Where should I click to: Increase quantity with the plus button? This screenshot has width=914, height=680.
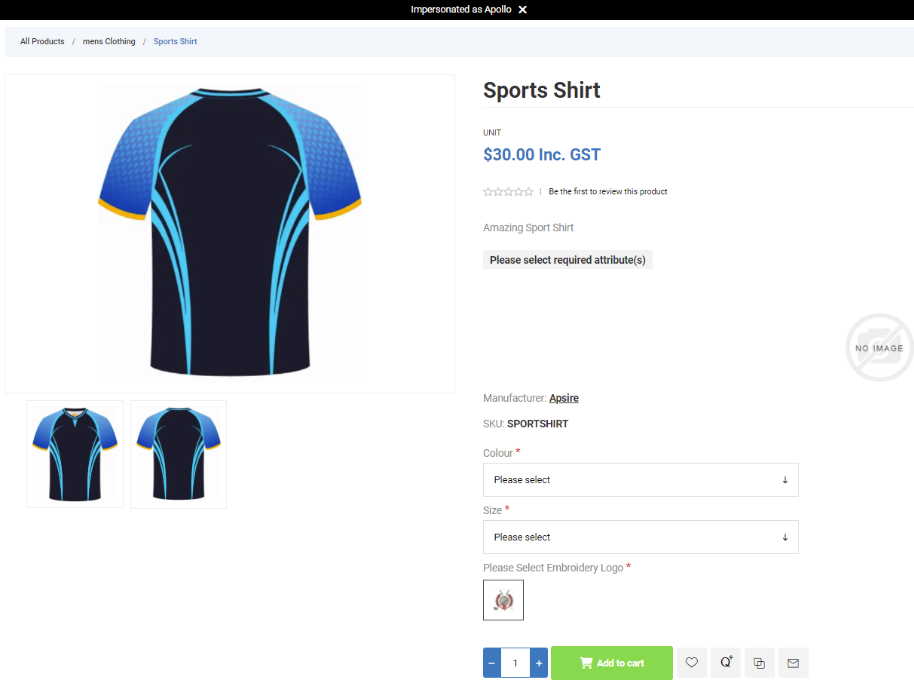point(539,662)
